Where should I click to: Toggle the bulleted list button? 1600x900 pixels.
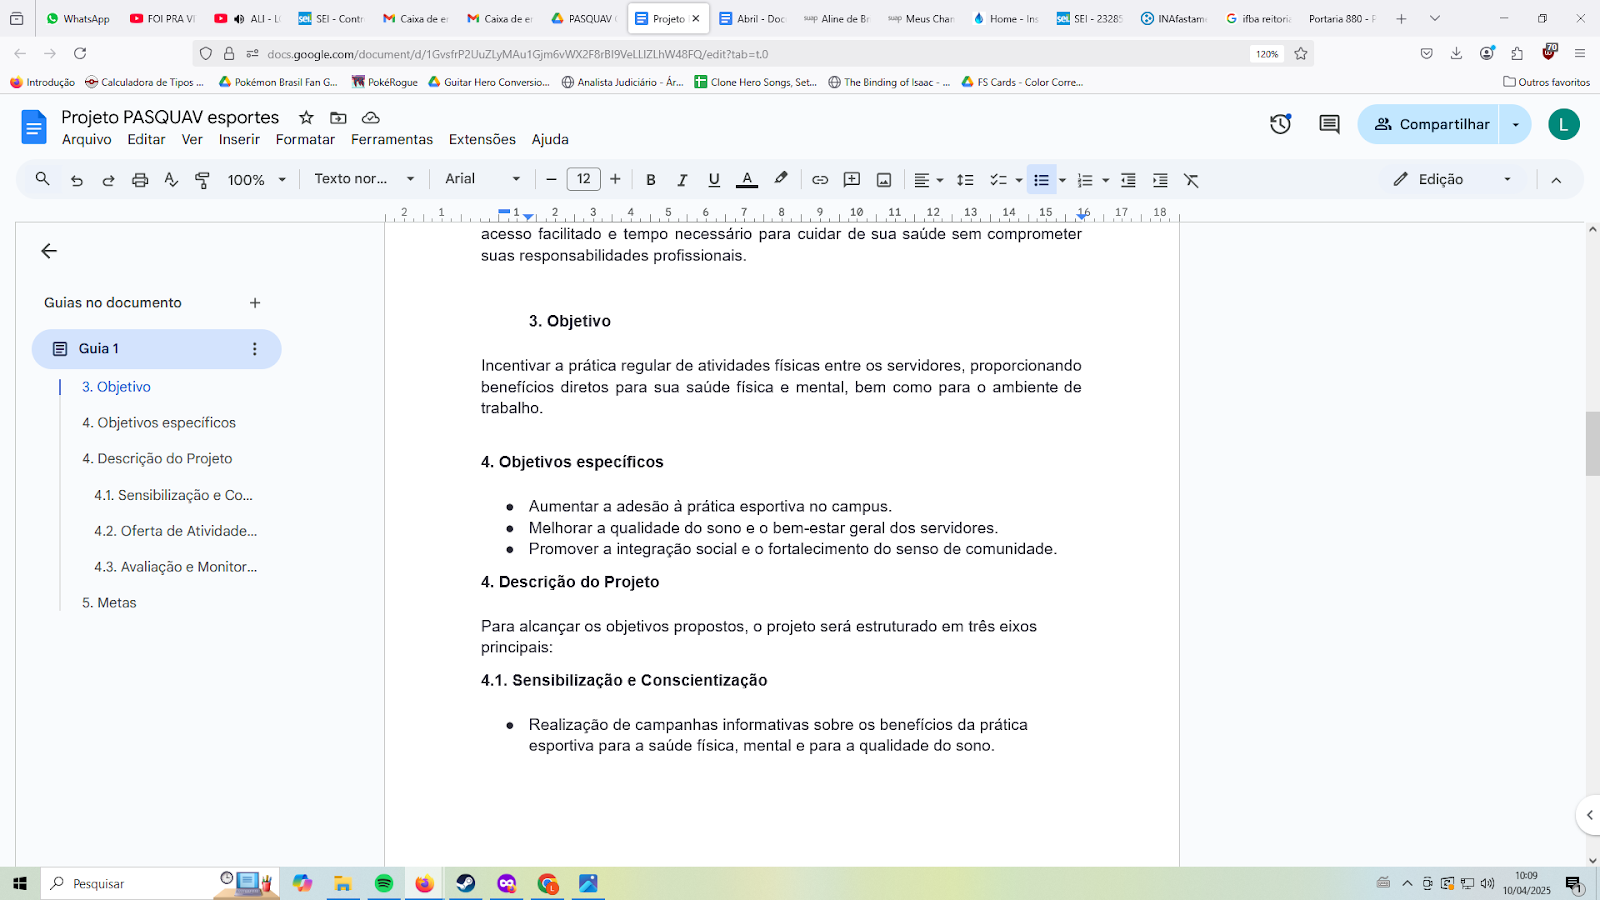pos(1041,180)
